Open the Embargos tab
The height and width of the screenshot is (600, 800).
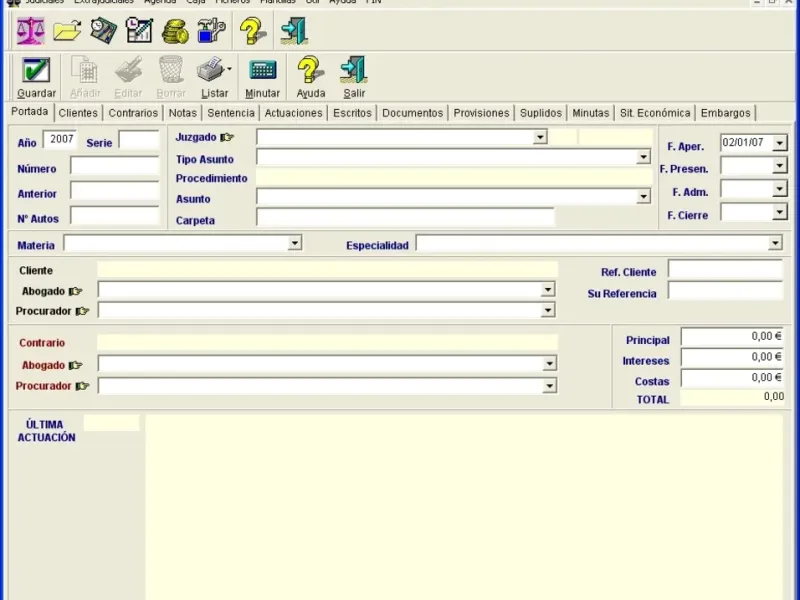coord(725,113)
